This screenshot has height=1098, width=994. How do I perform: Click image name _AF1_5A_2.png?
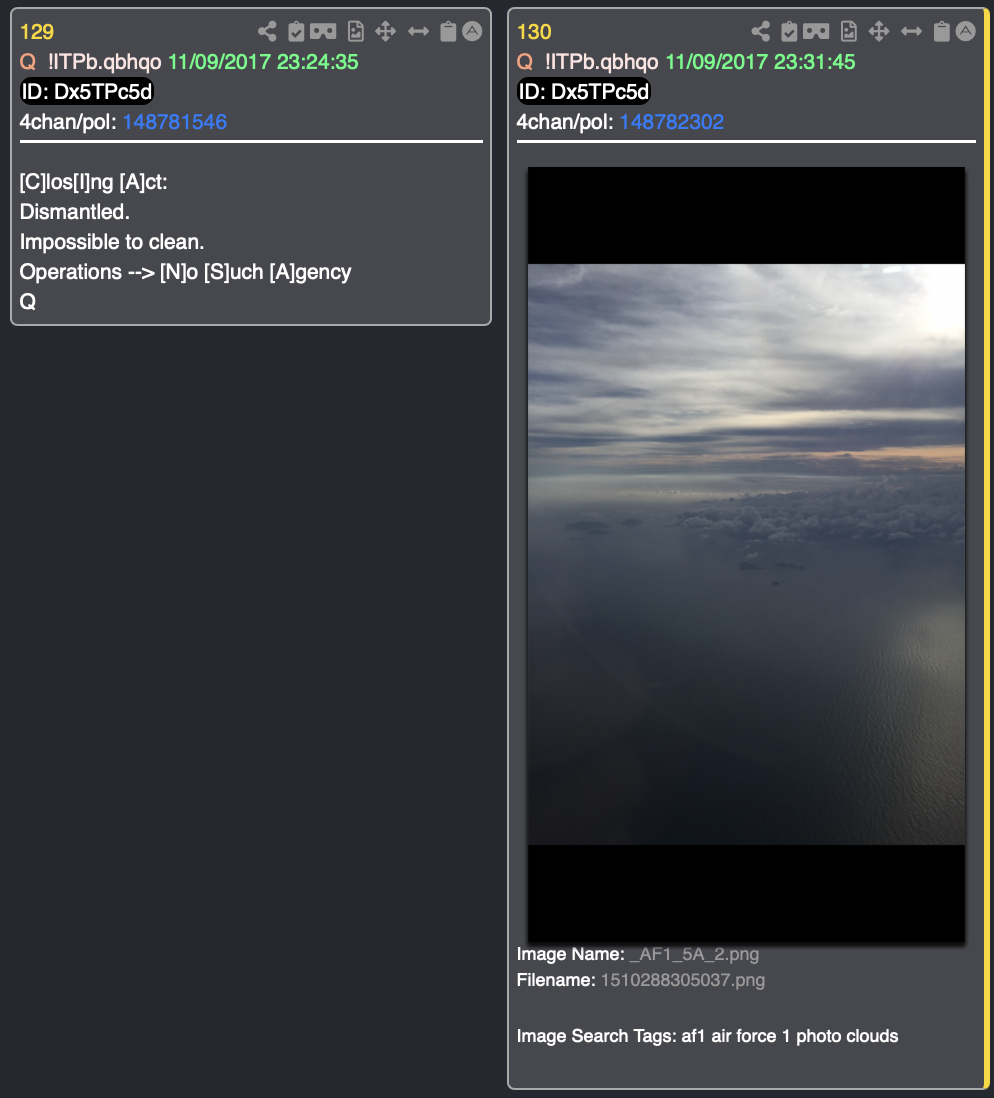[694, 954]
